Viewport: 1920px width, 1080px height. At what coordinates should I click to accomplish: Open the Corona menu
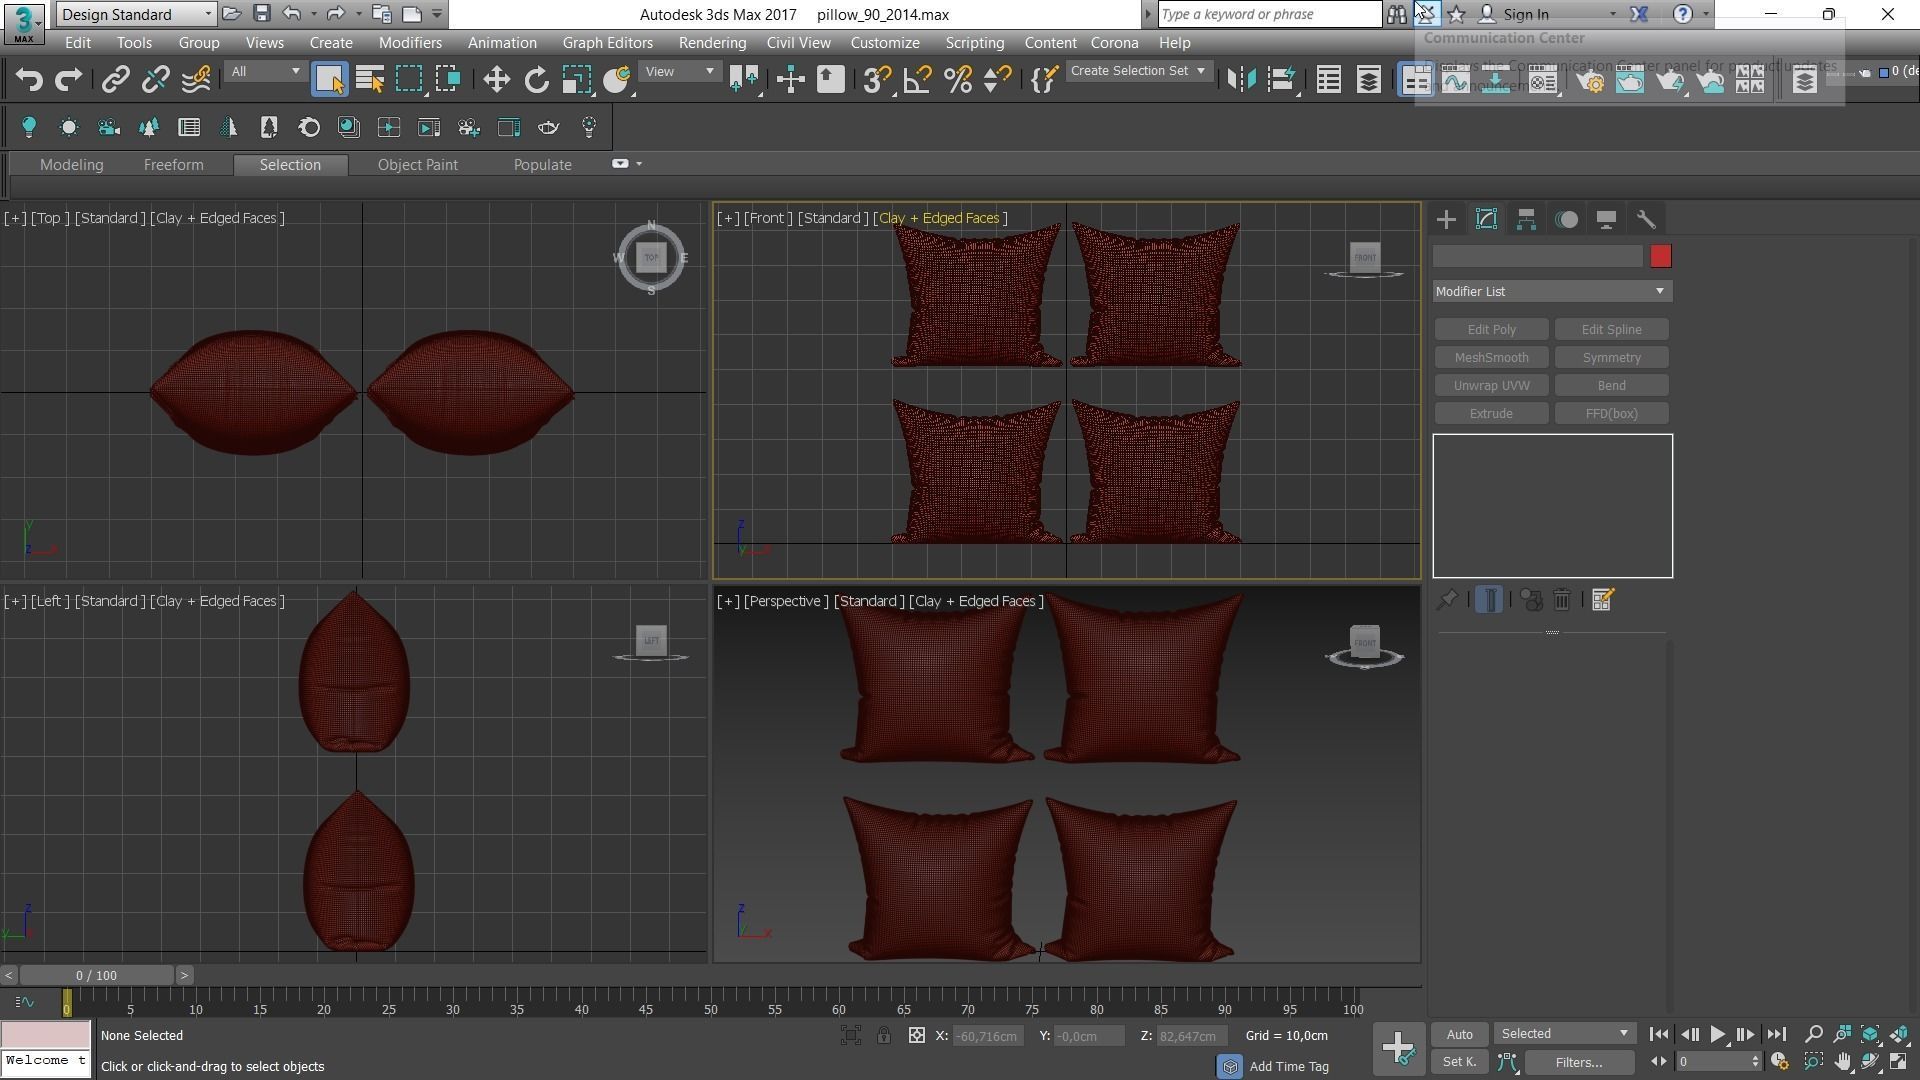[1114, 43]
